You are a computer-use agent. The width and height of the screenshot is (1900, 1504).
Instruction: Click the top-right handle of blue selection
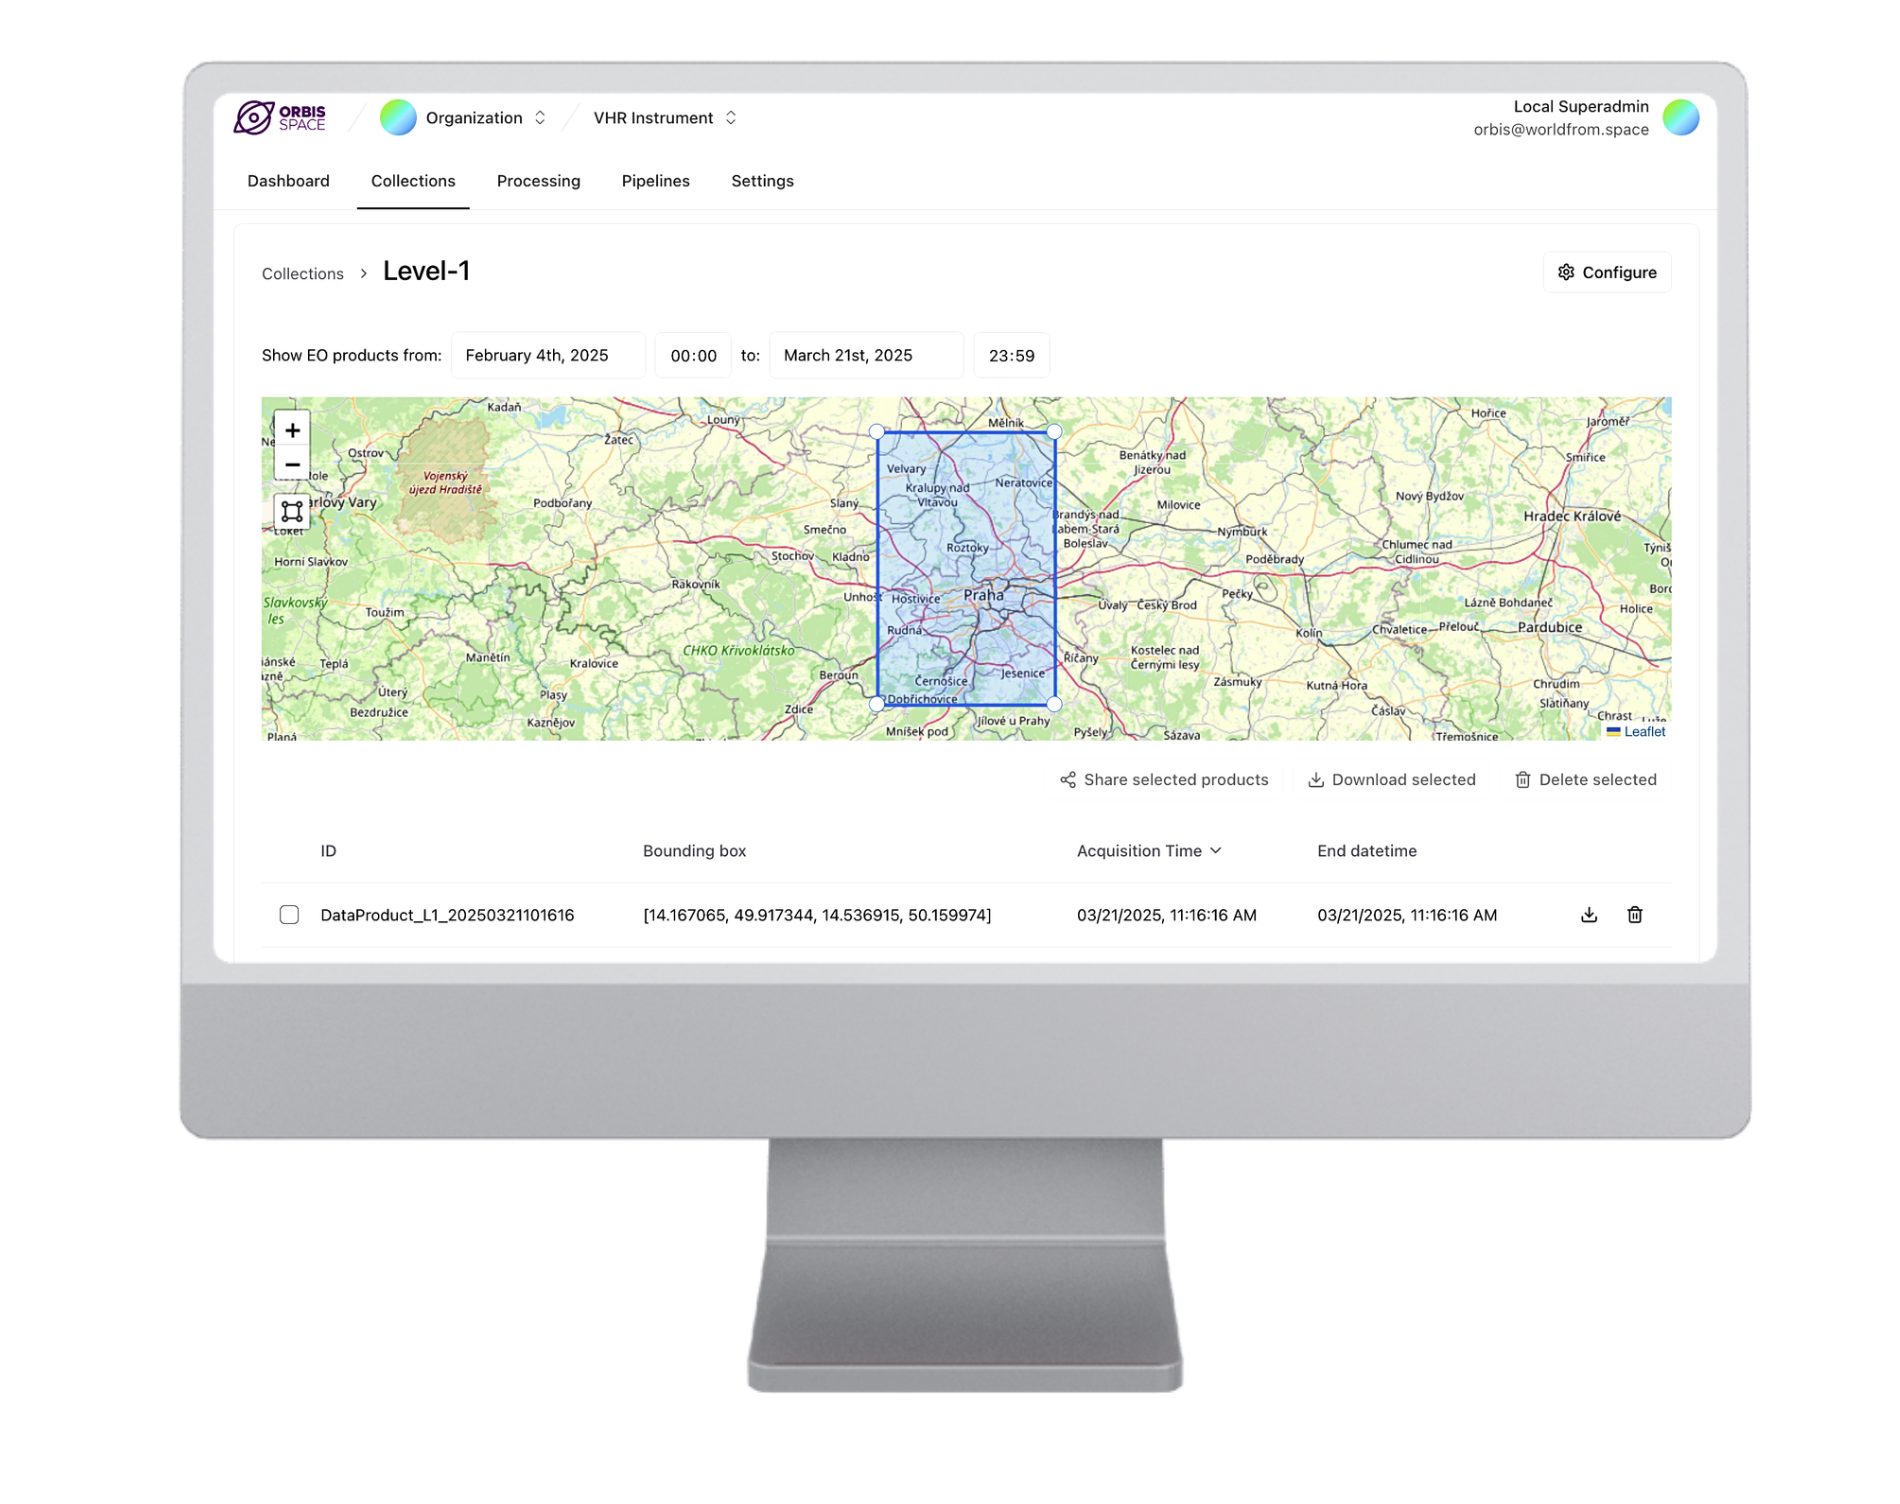click(1054, 432)
